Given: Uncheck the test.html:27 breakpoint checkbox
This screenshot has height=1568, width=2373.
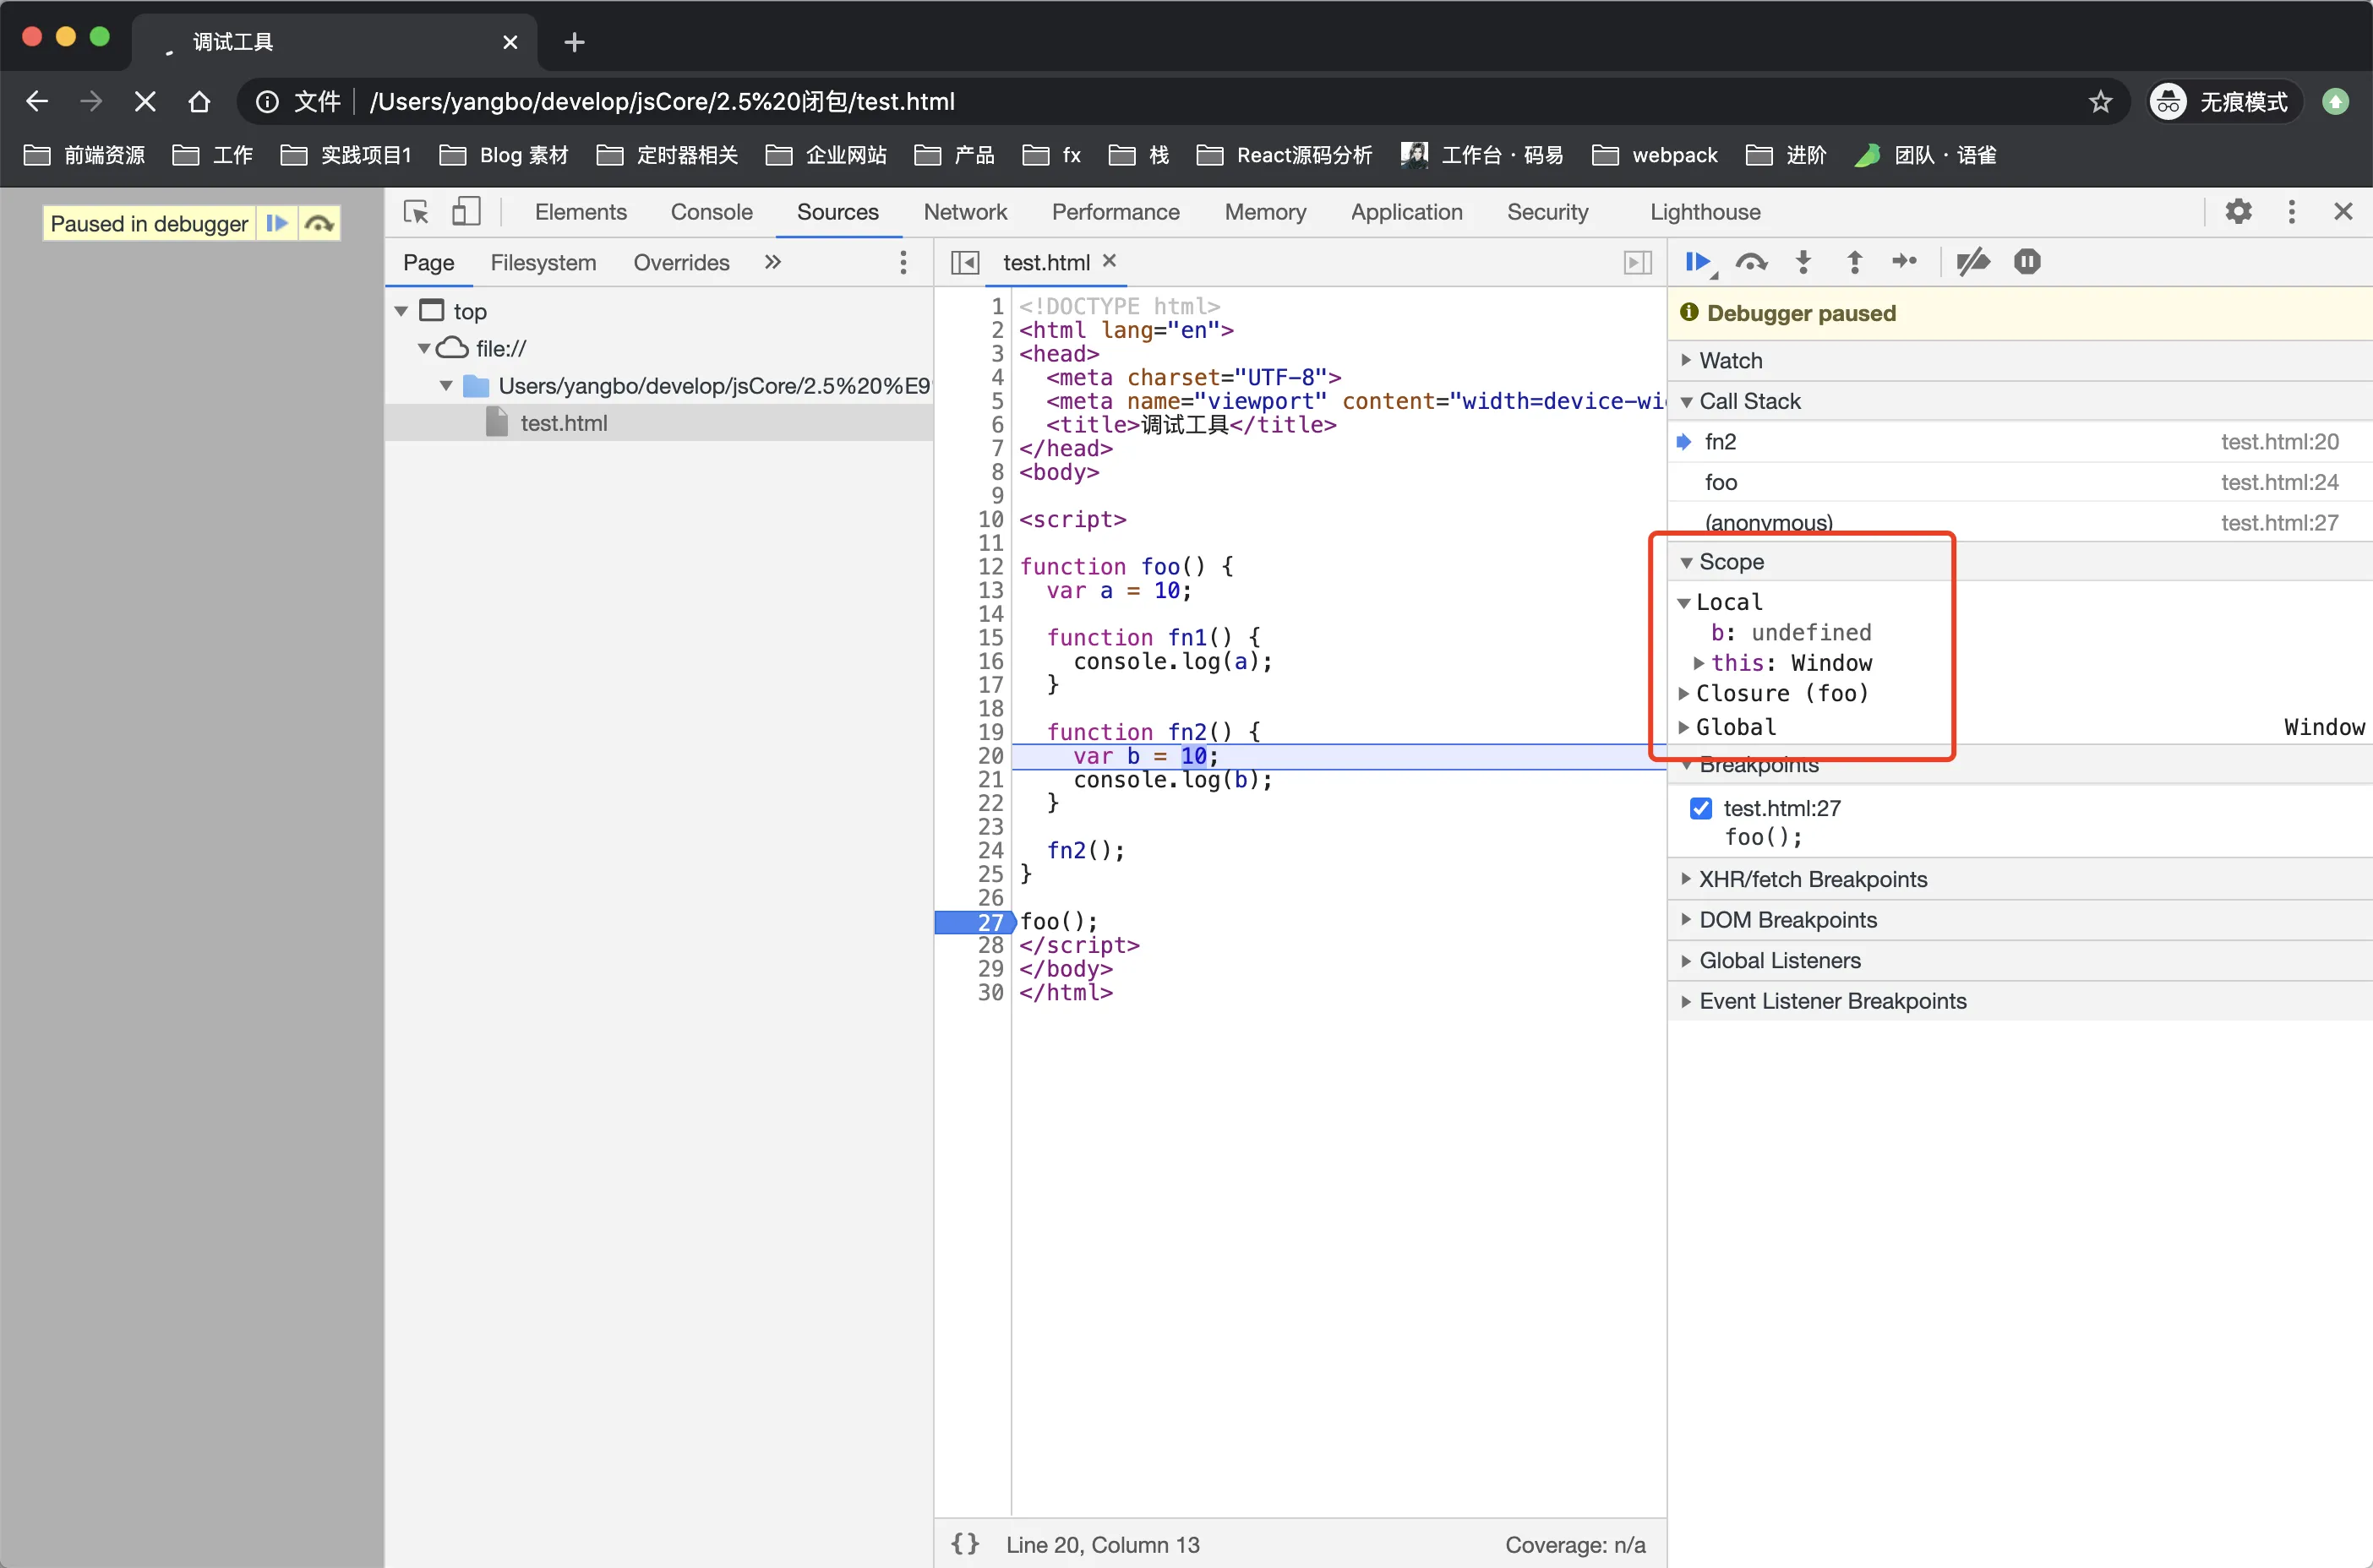Looking at the screenshot, I should (1701, 808).
